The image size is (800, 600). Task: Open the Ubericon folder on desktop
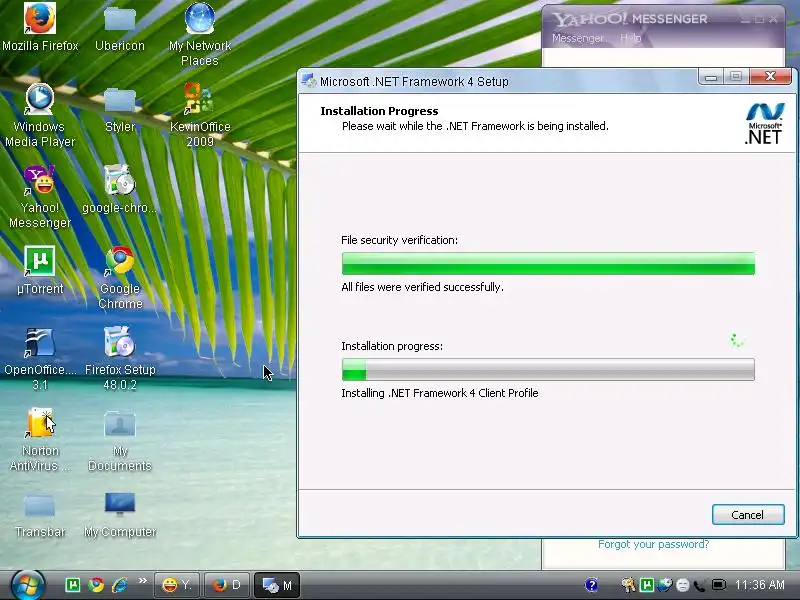point(120,28)
